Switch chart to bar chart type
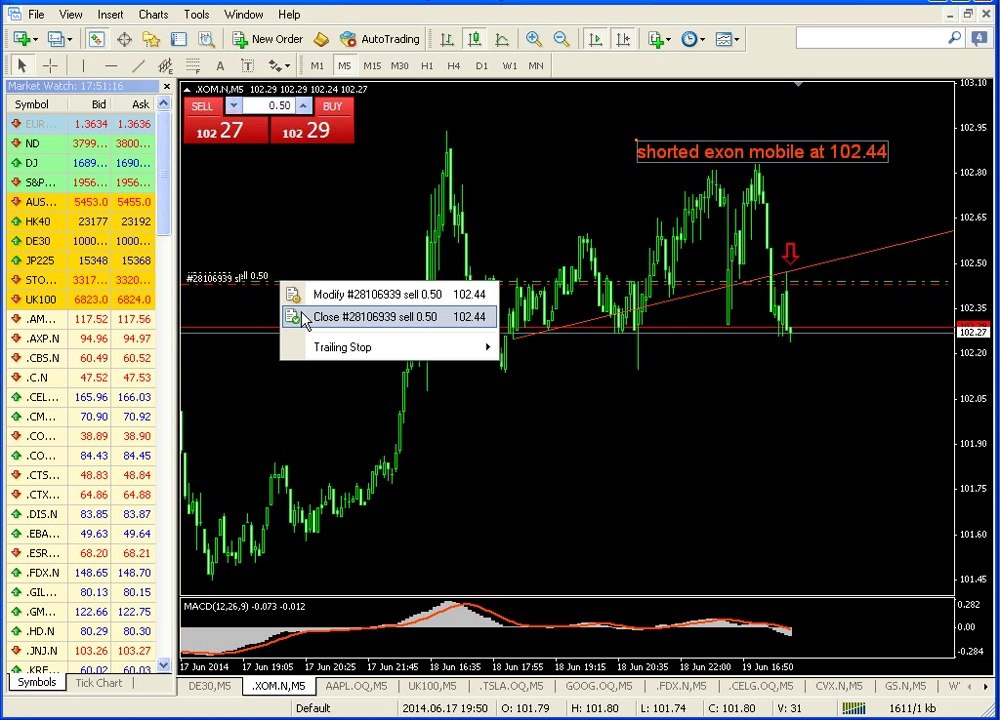This screenshot has width=1000, height=720. pos(447,40)
